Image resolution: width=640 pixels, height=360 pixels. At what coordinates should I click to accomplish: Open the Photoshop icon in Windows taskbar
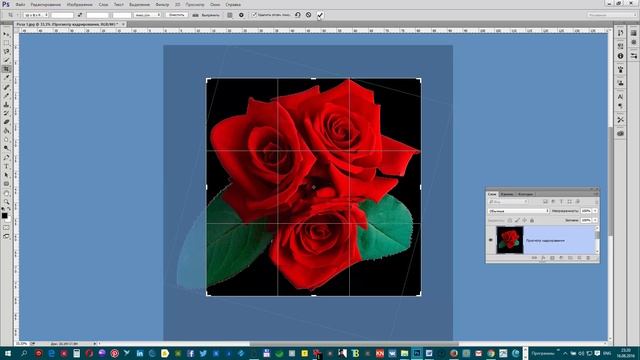(417, 353)
